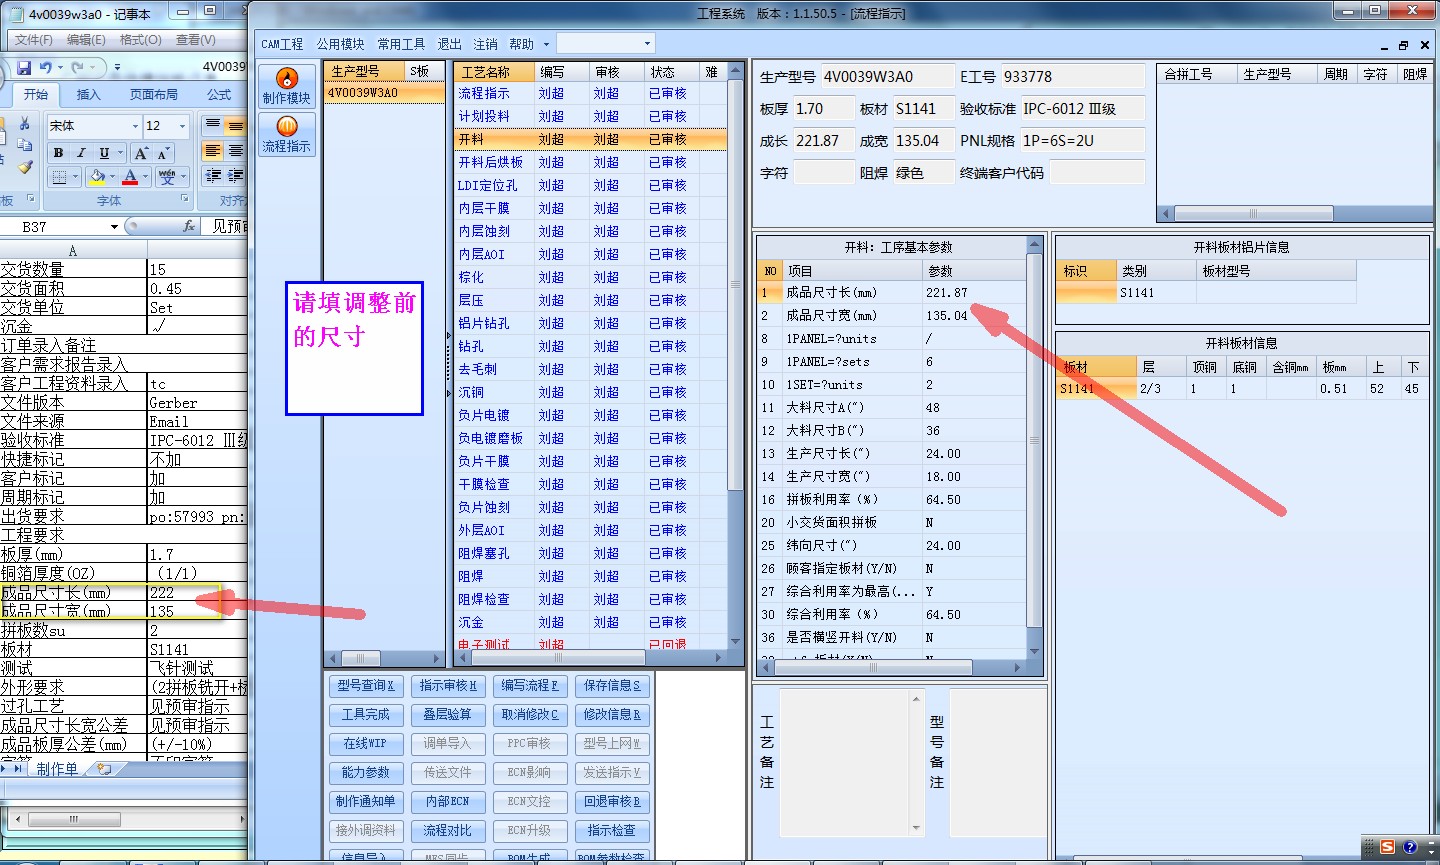Click the 叠层验算 button
The image size is (1440, 865).
tap(447, 715)
